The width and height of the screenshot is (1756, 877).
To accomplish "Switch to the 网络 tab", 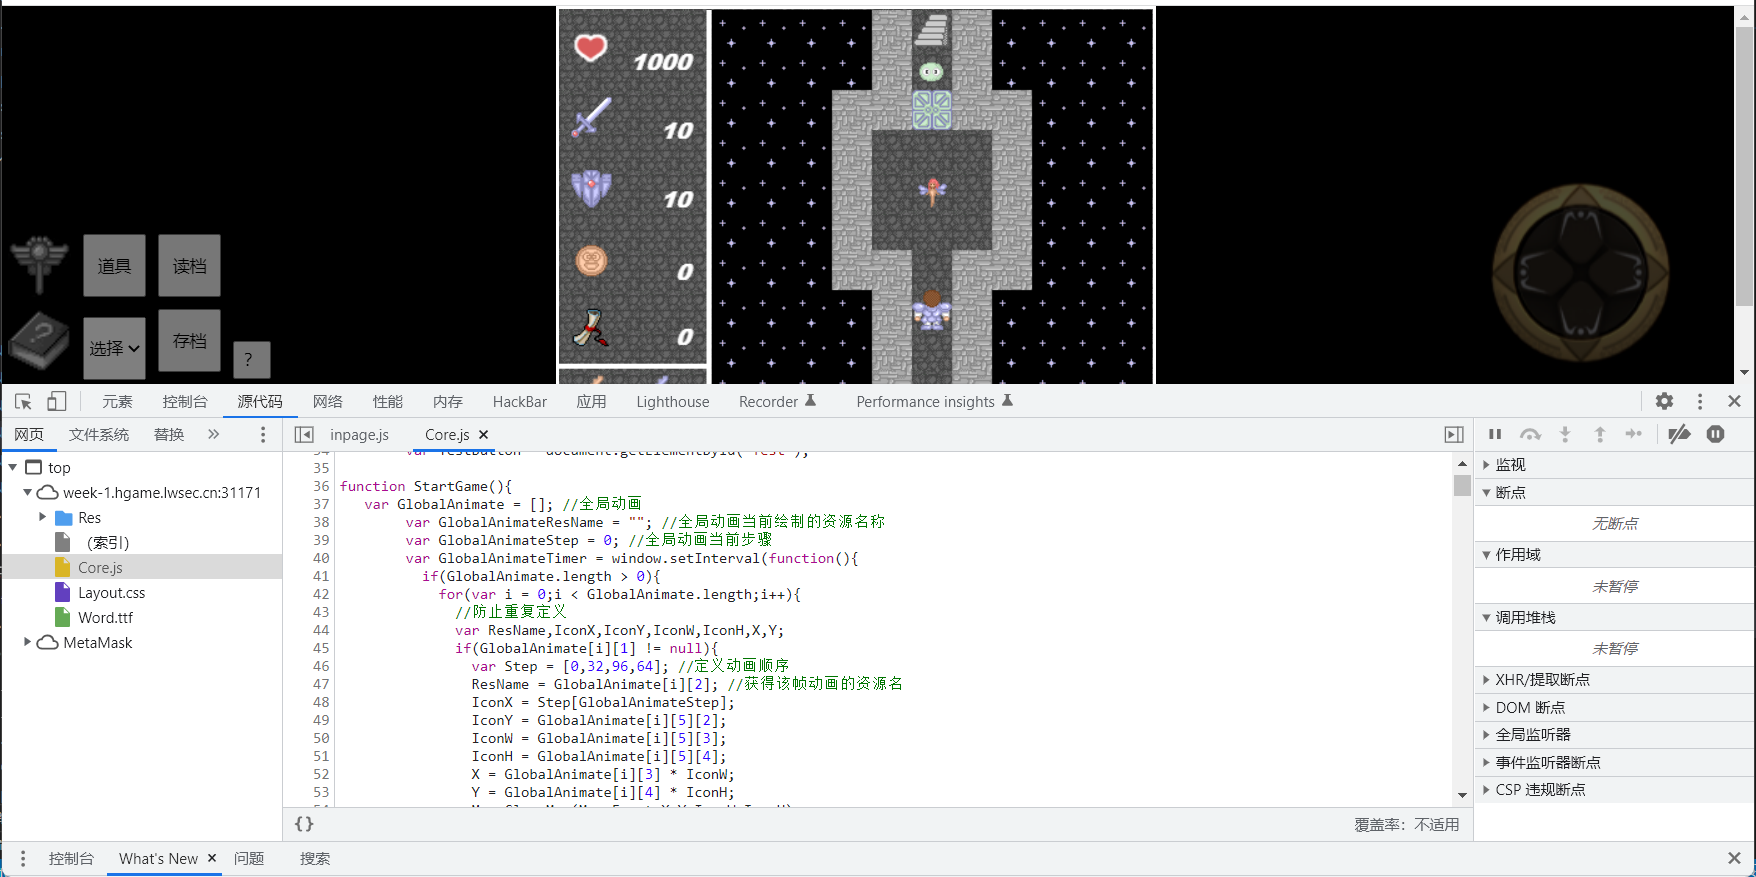I will click(x=327, y=402).
